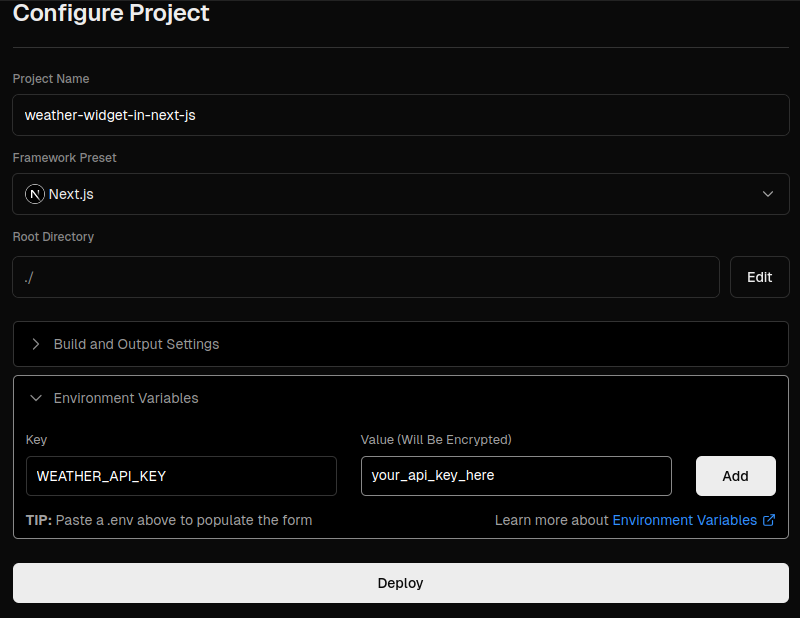This screenshot has width=800, height=618.
Task: Click the right chevron beside Build and Output Settings
Action: point(36,344)
